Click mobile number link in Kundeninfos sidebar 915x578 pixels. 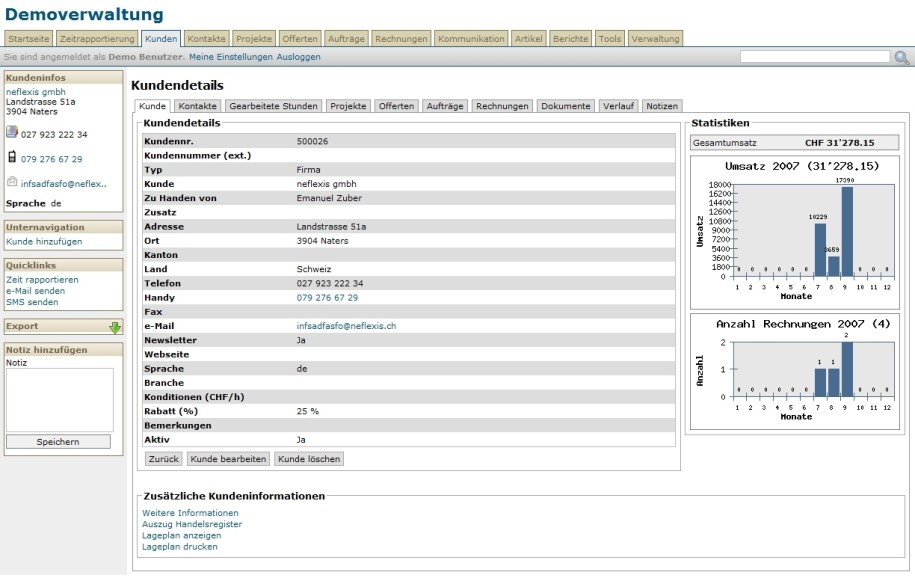coord(51,159)
